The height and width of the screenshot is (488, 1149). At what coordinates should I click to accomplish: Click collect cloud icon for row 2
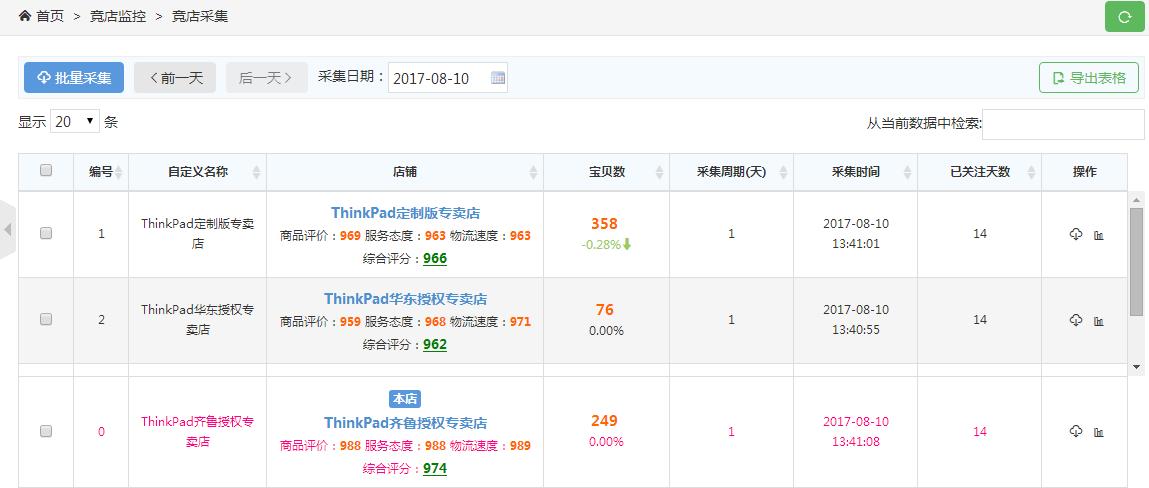click(1076, 319)
